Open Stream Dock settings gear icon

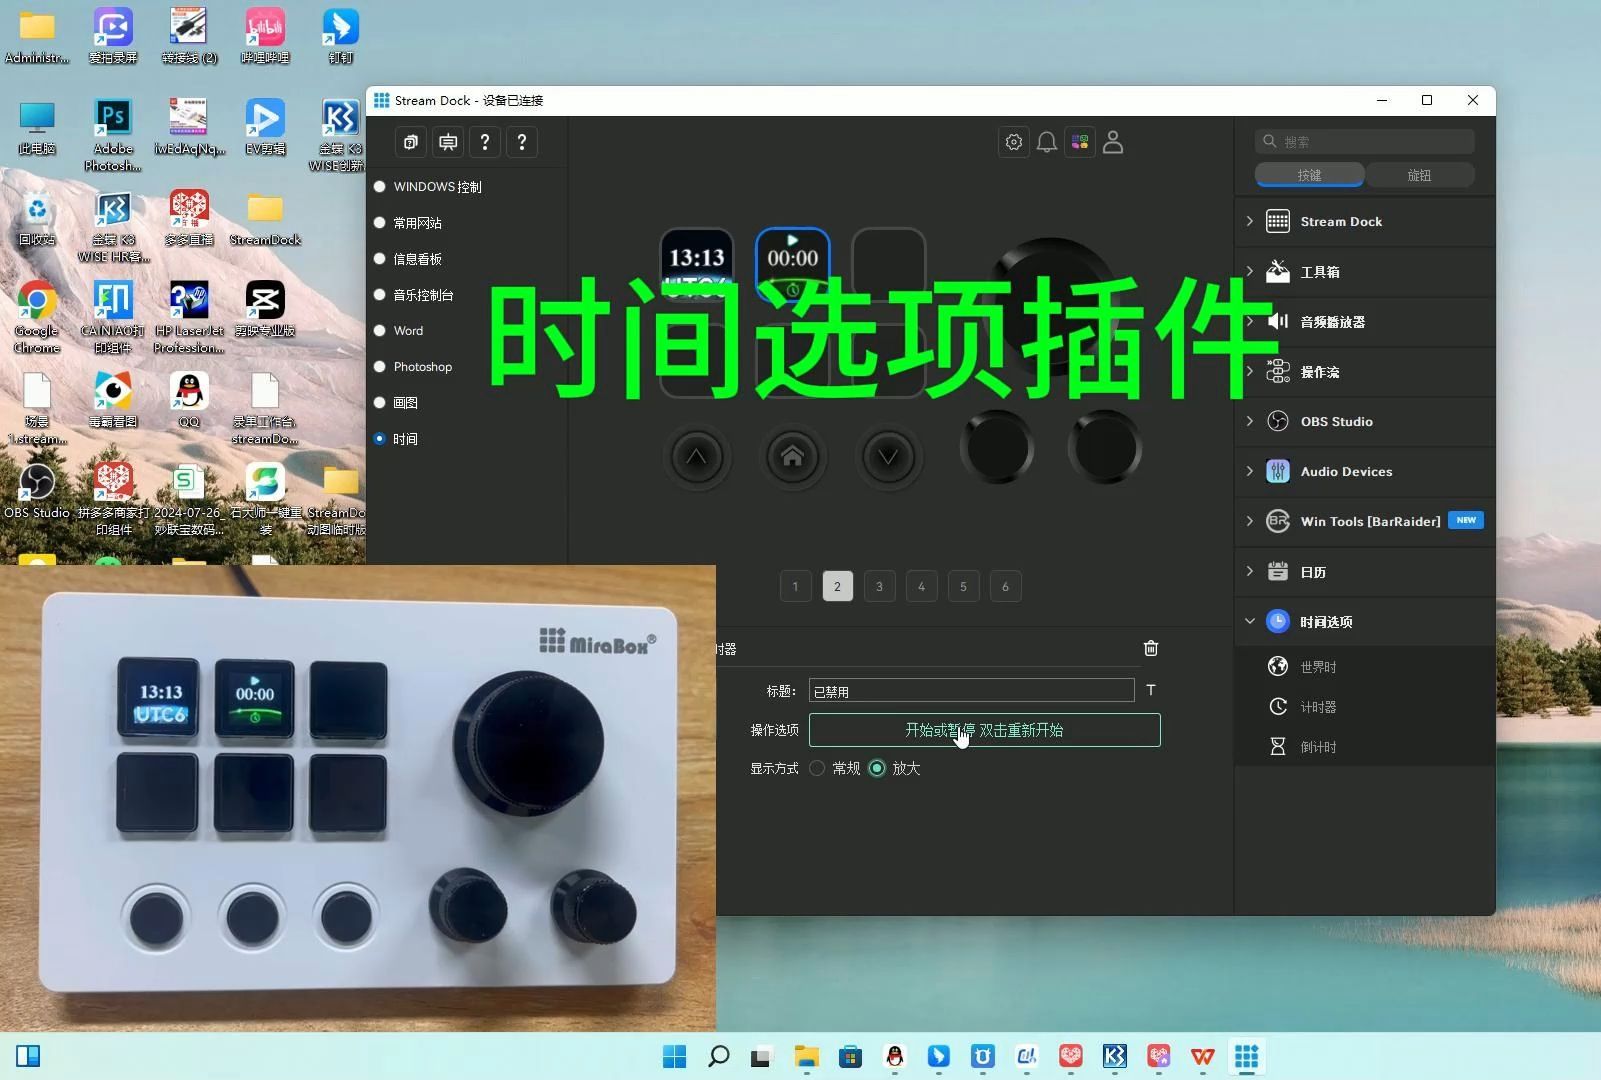(1013, 142)
